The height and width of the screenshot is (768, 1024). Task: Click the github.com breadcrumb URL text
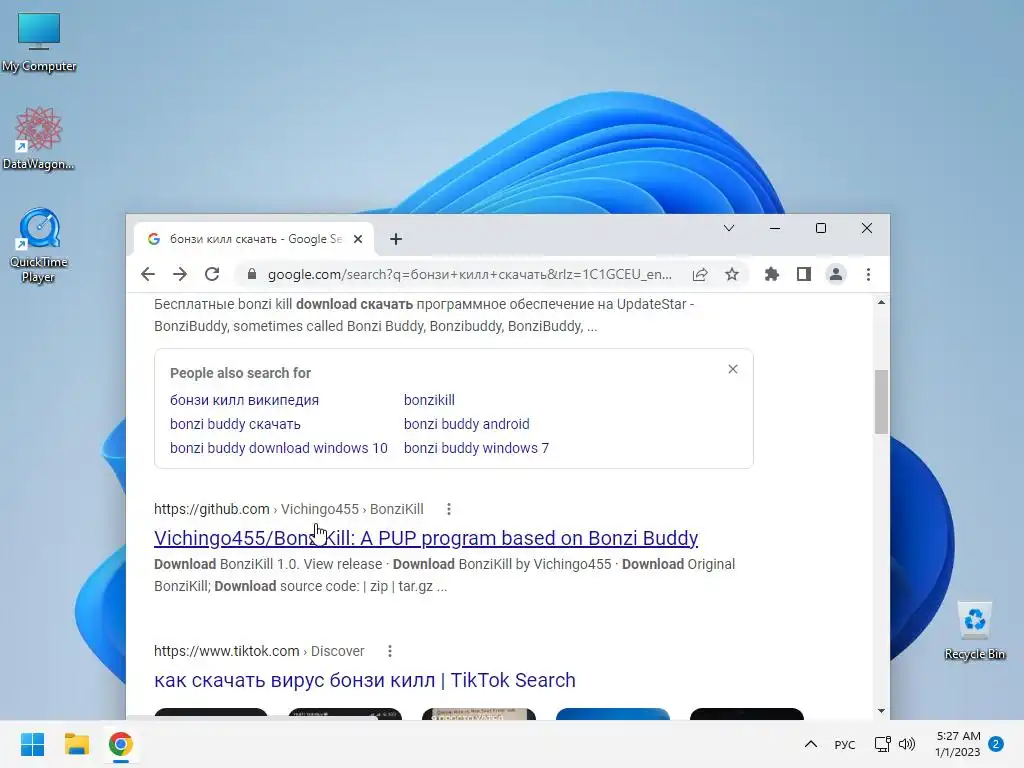pos(289,509)
